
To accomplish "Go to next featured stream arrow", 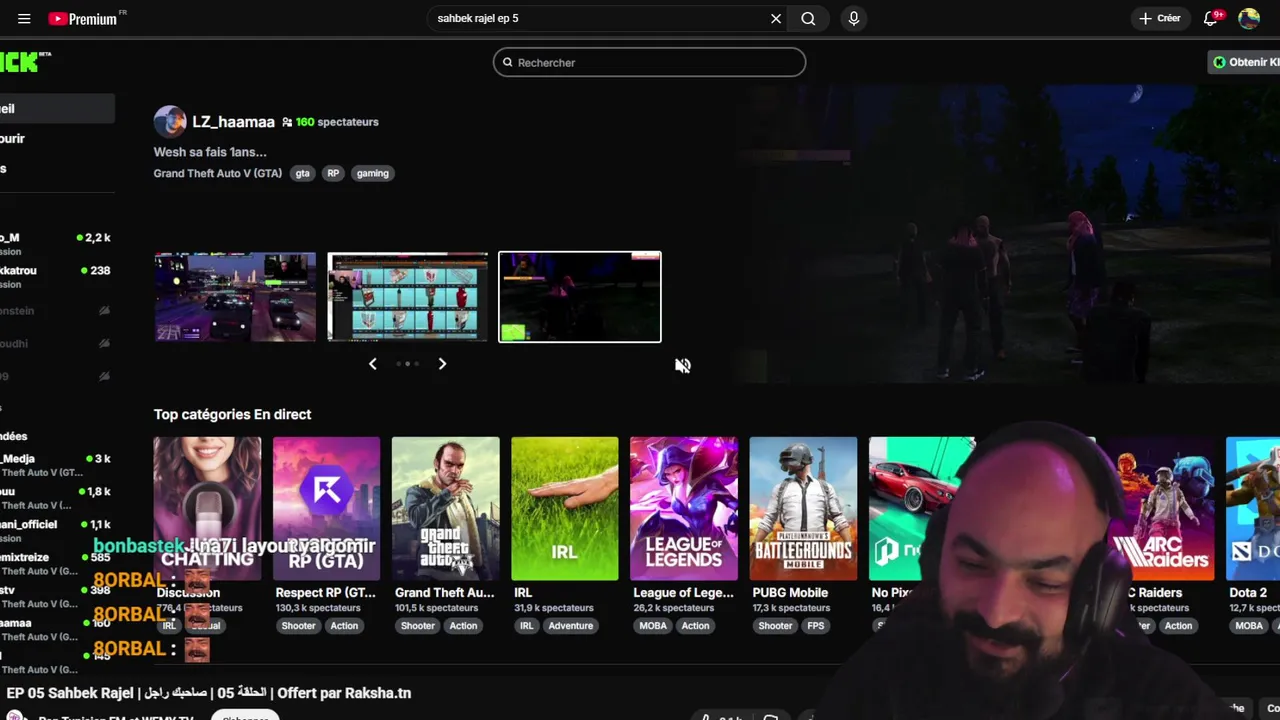I will (442, 364).
